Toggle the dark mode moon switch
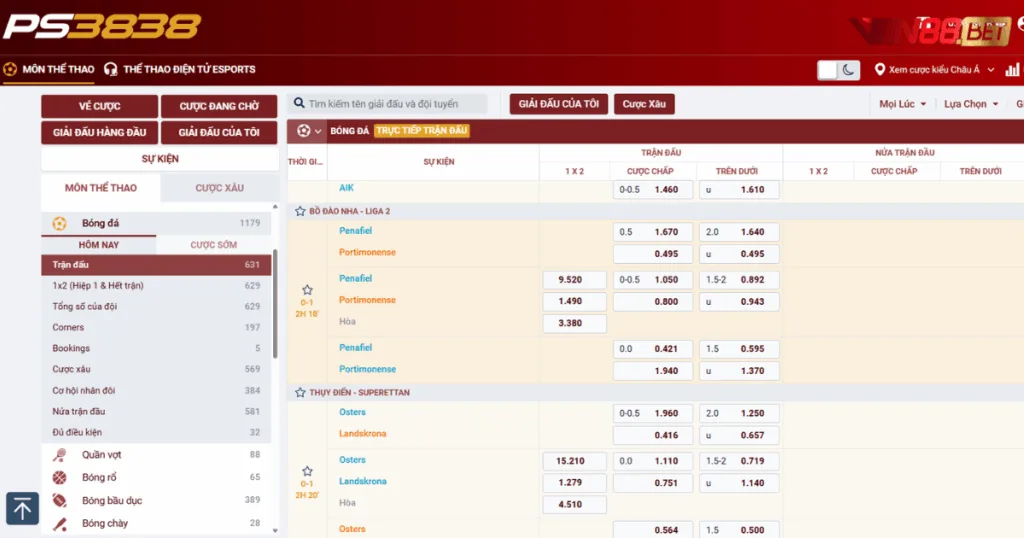 tap(839, 70)
